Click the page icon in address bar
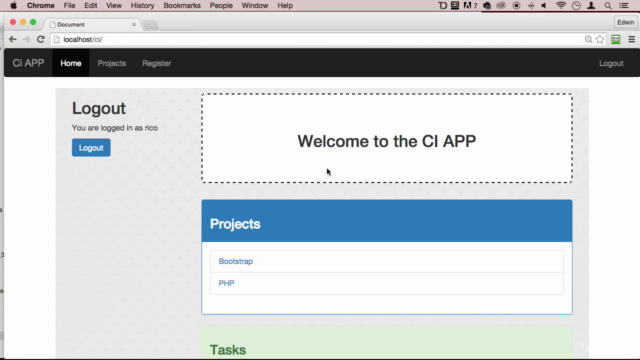 point(57,39)
